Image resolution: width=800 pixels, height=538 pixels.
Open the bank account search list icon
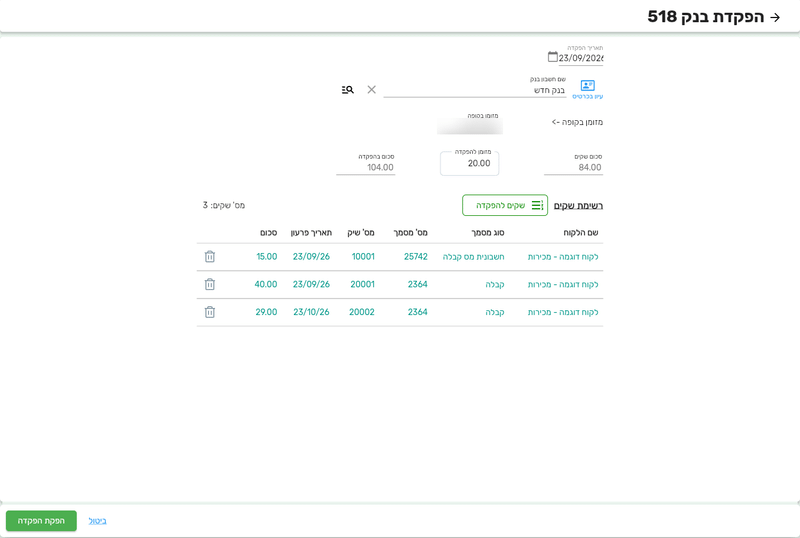[347, 89]
